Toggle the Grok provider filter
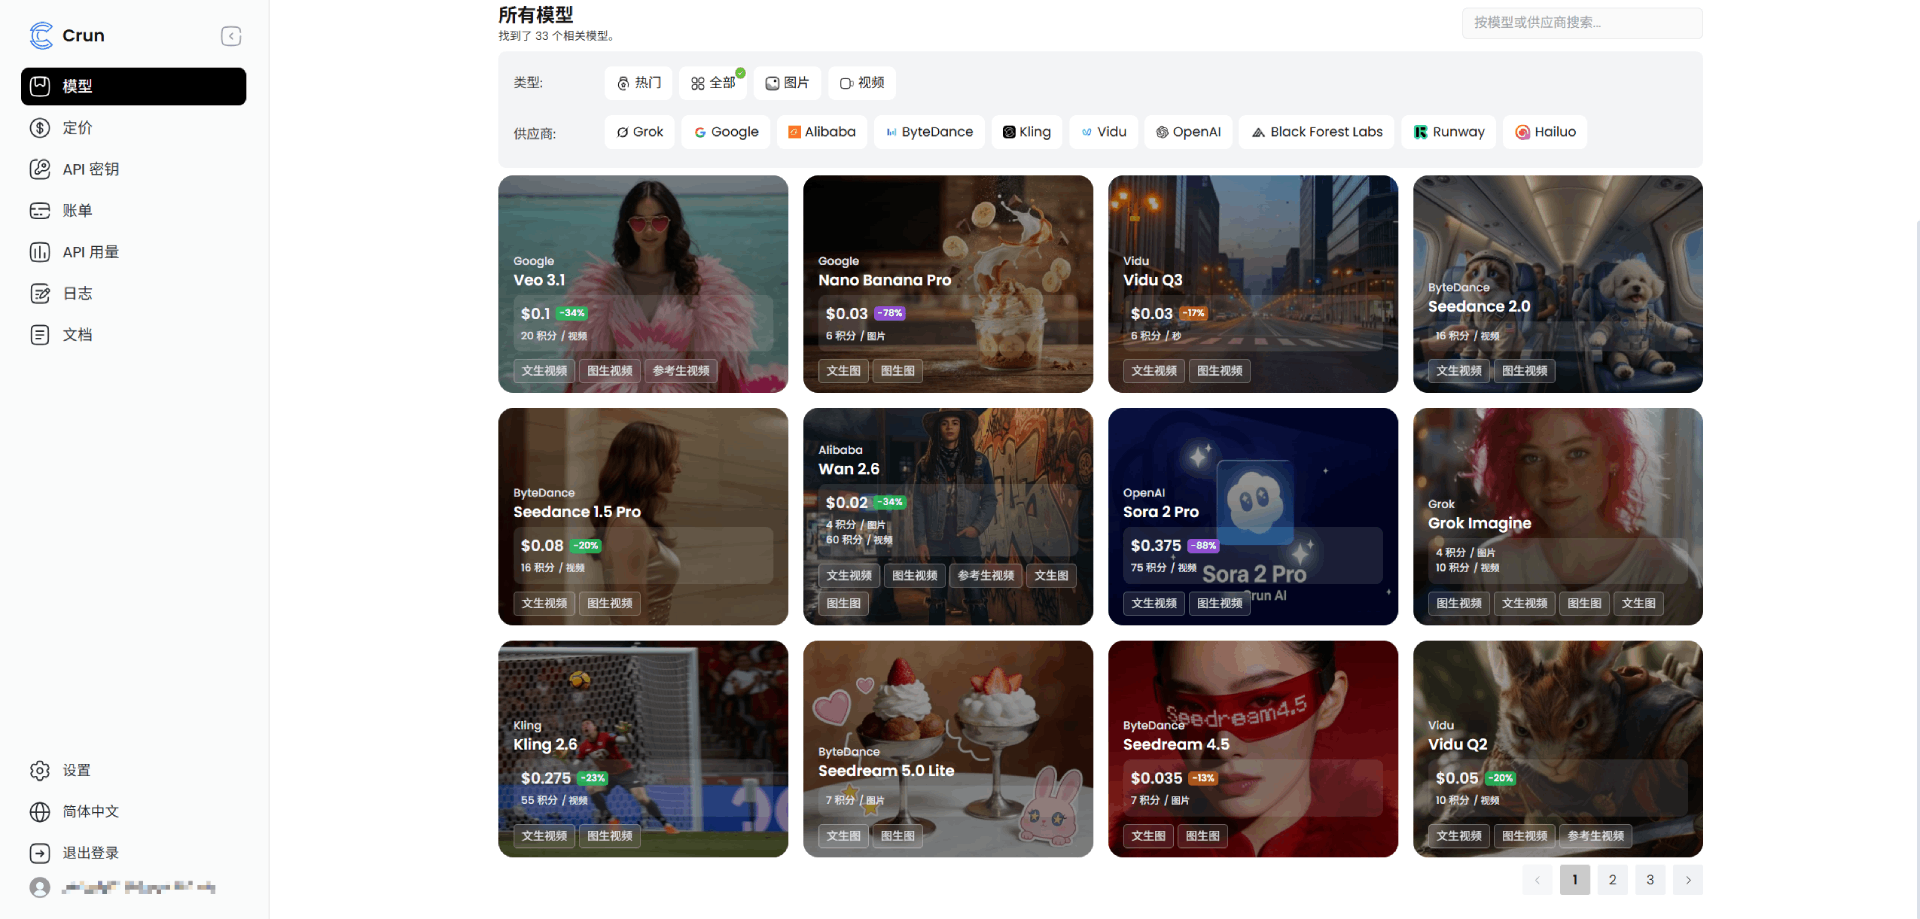1920x919 pixels. click(x=640, y=132)
